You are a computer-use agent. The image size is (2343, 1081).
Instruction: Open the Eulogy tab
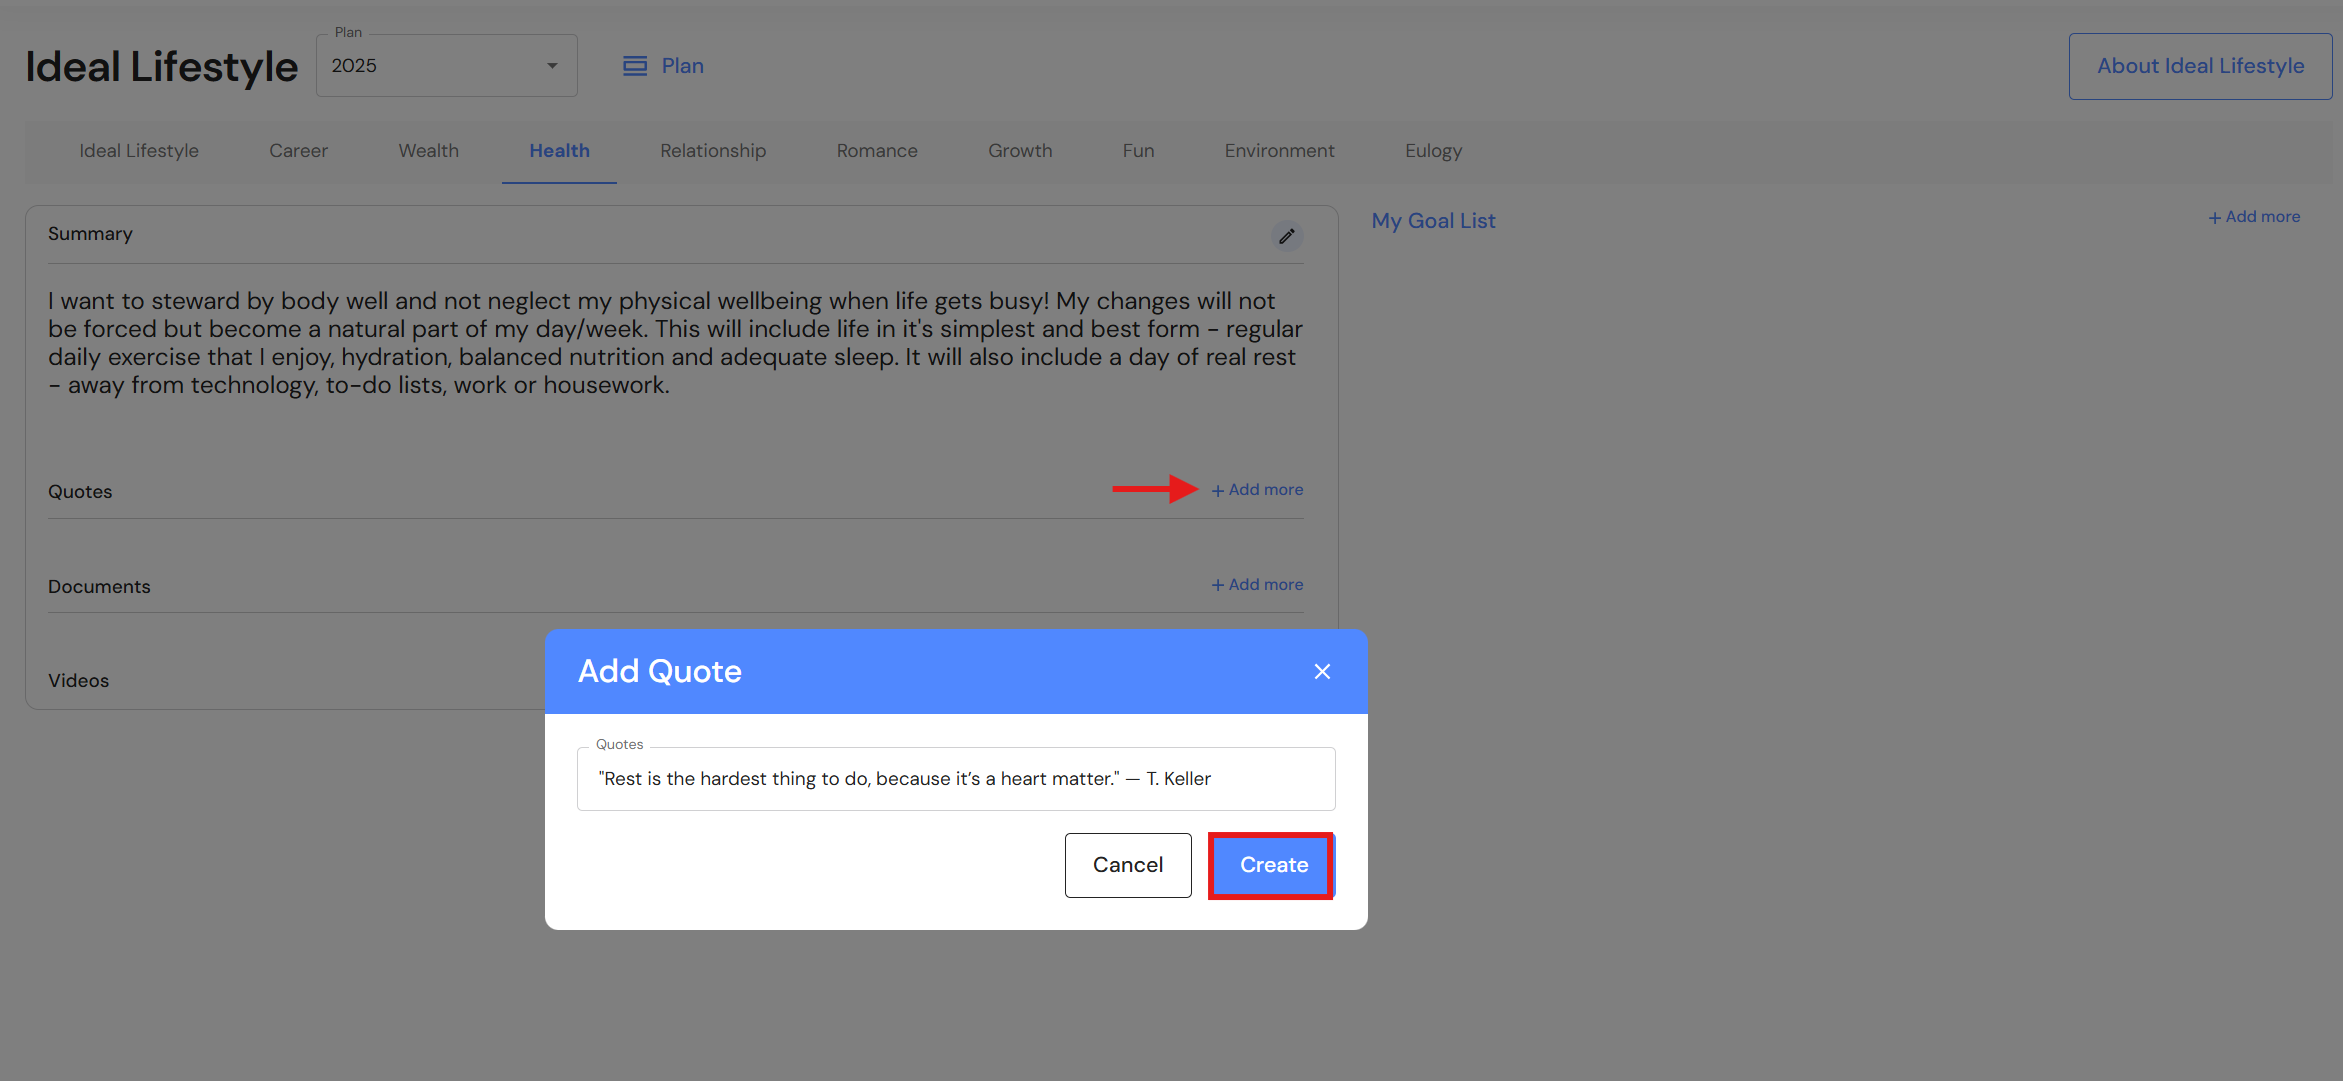pos(1433,151)
